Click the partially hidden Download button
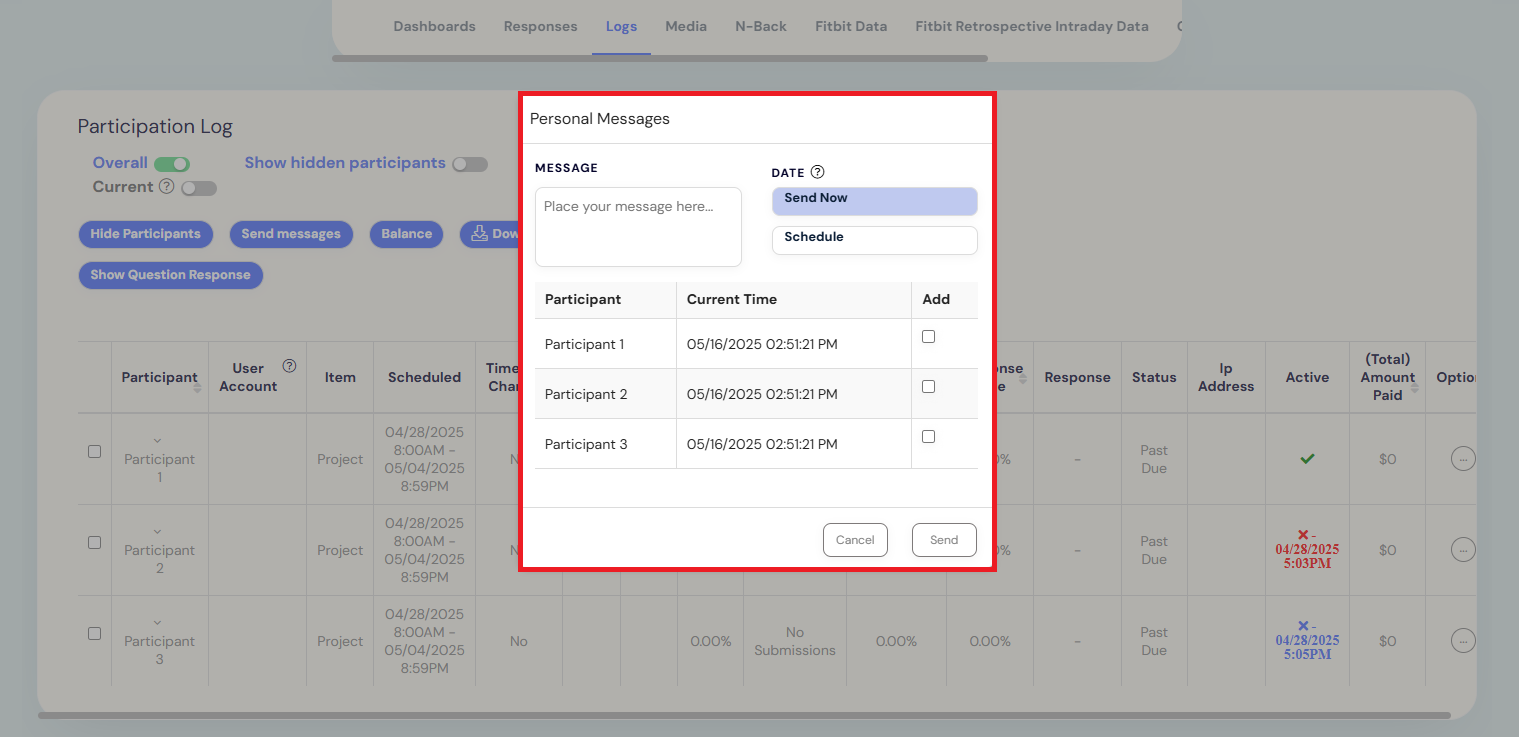 pyautogui.click(x=490, y=234)
